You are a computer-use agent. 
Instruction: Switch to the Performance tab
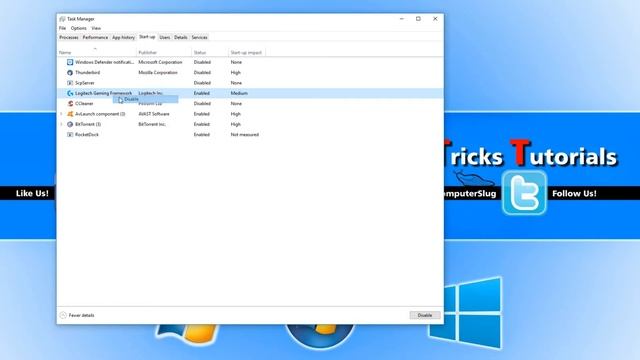[x=95, y=37]
